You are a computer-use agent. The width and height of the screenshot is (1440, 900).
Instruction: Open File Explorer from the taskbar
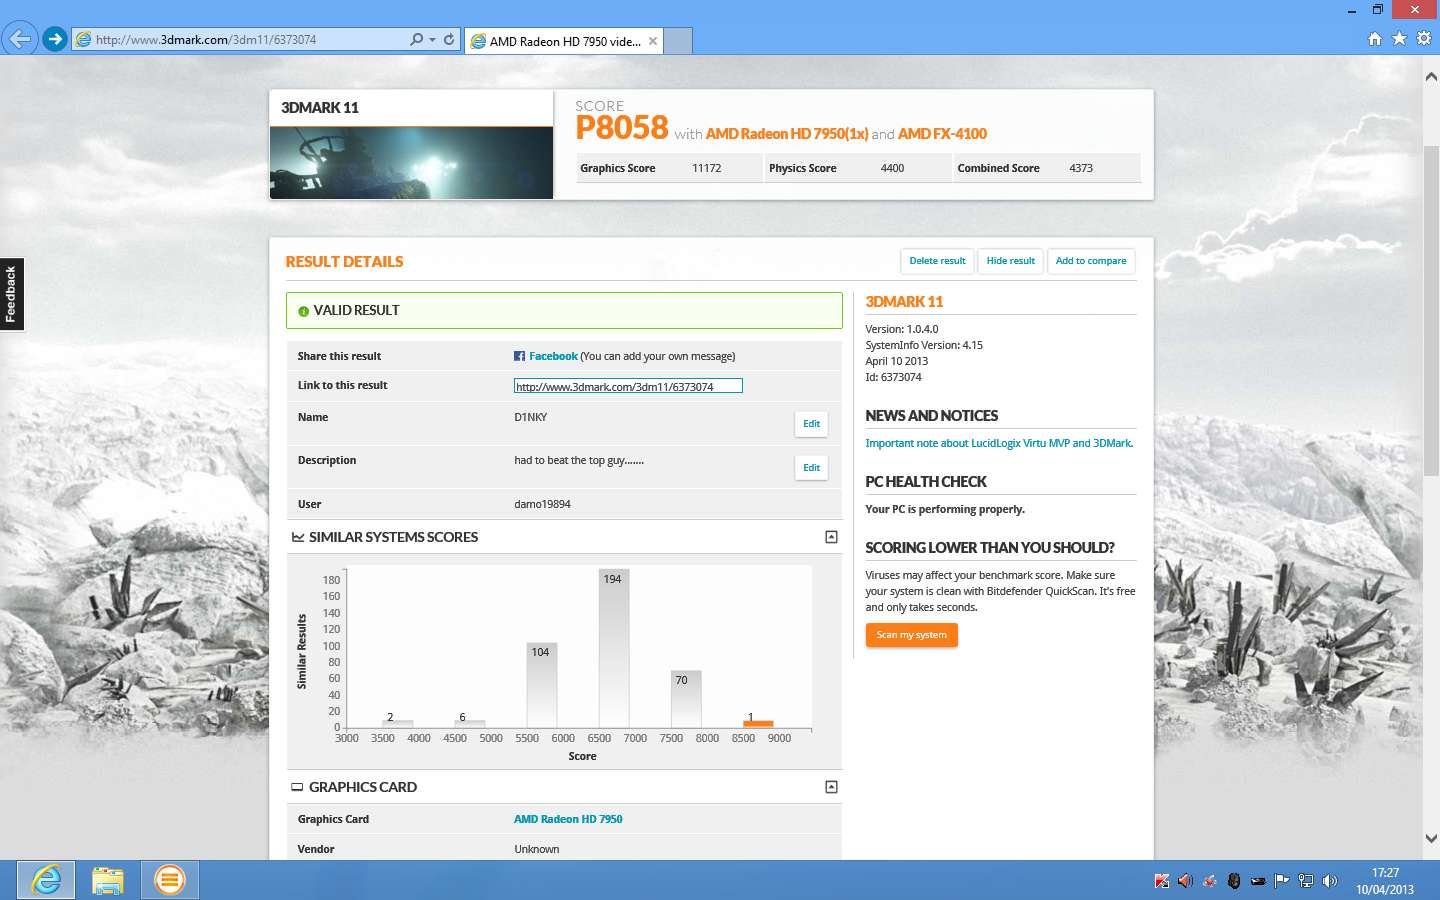point(107,880)
